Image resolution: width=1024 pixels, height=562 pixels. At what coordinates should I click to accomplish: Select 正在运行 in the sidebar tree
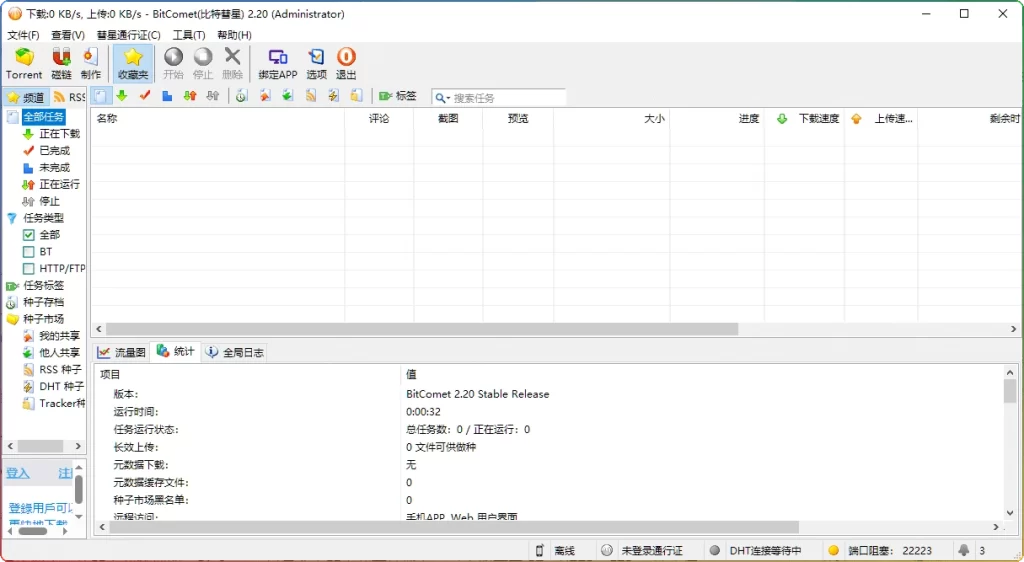(59, 185)
